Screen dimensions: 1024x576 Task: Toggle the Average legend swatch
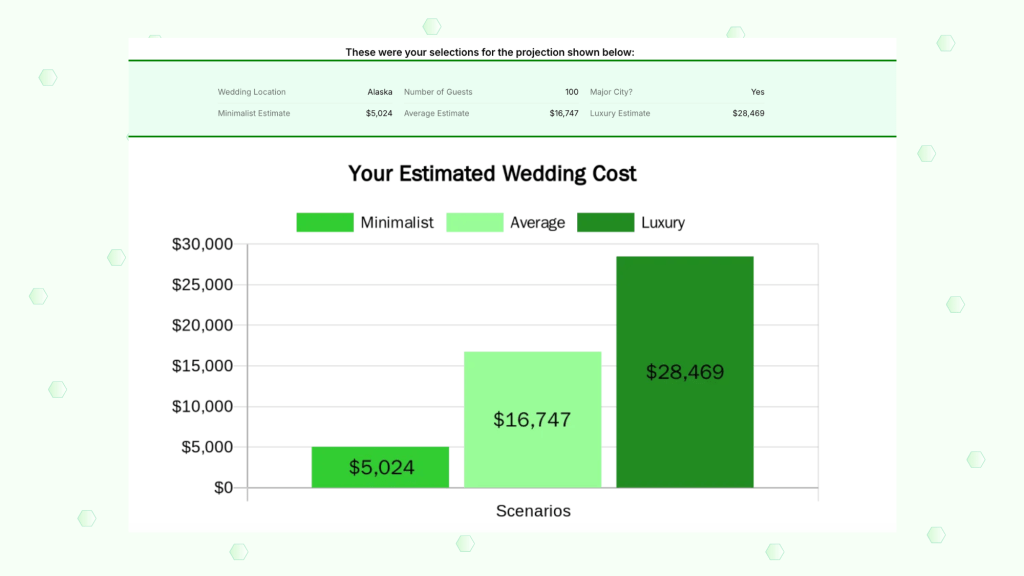click(x=474, y=222)
